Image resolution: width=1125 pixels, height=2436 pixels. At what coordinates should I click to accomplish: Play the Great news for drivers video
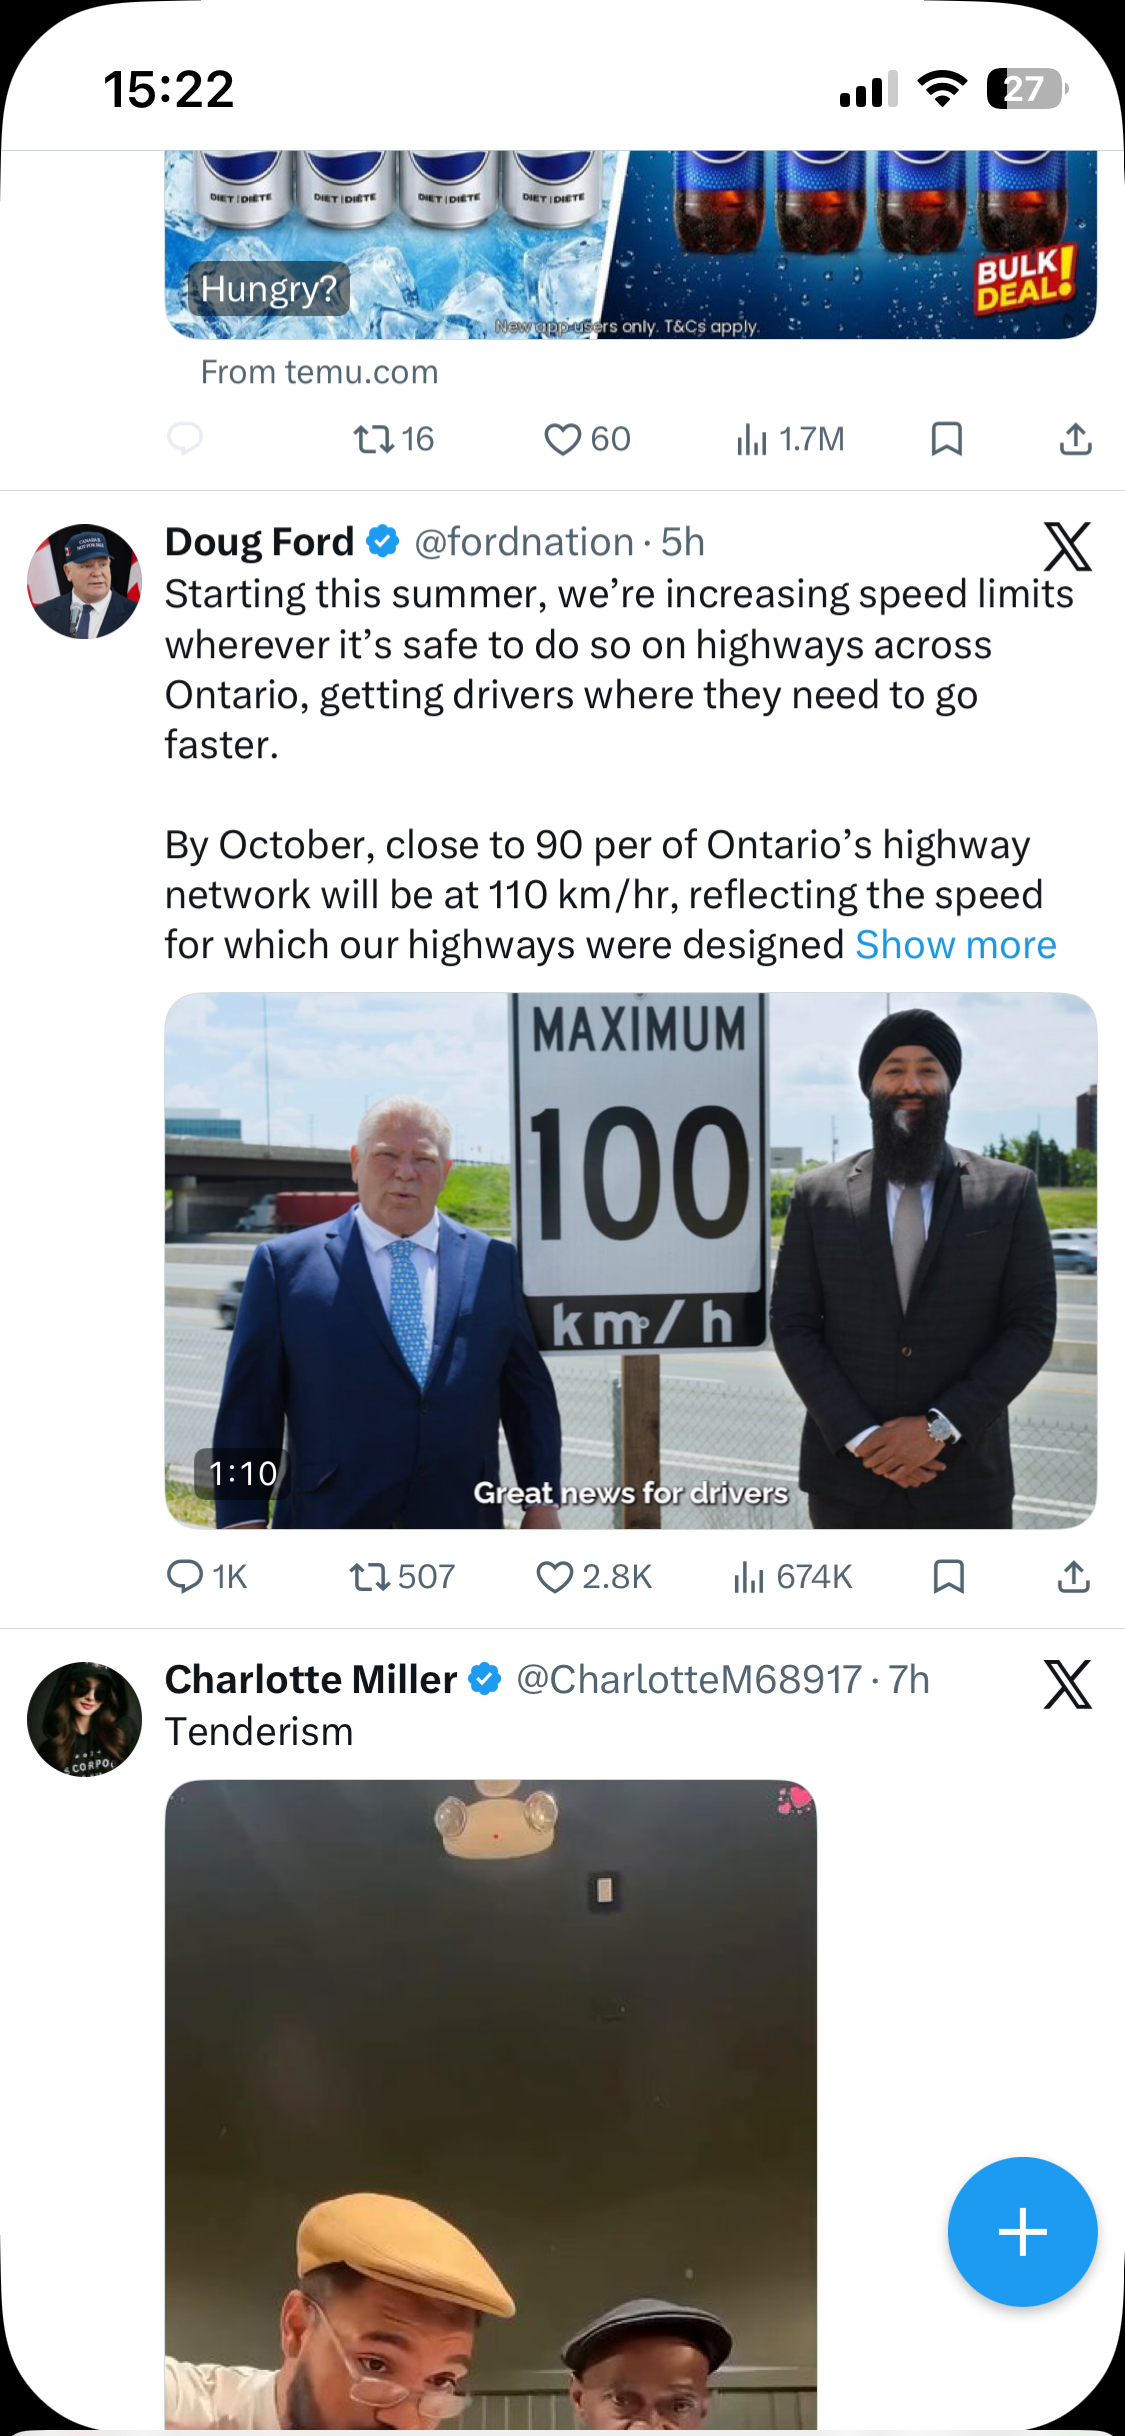pyautogui.click(x=631, y=1260)
